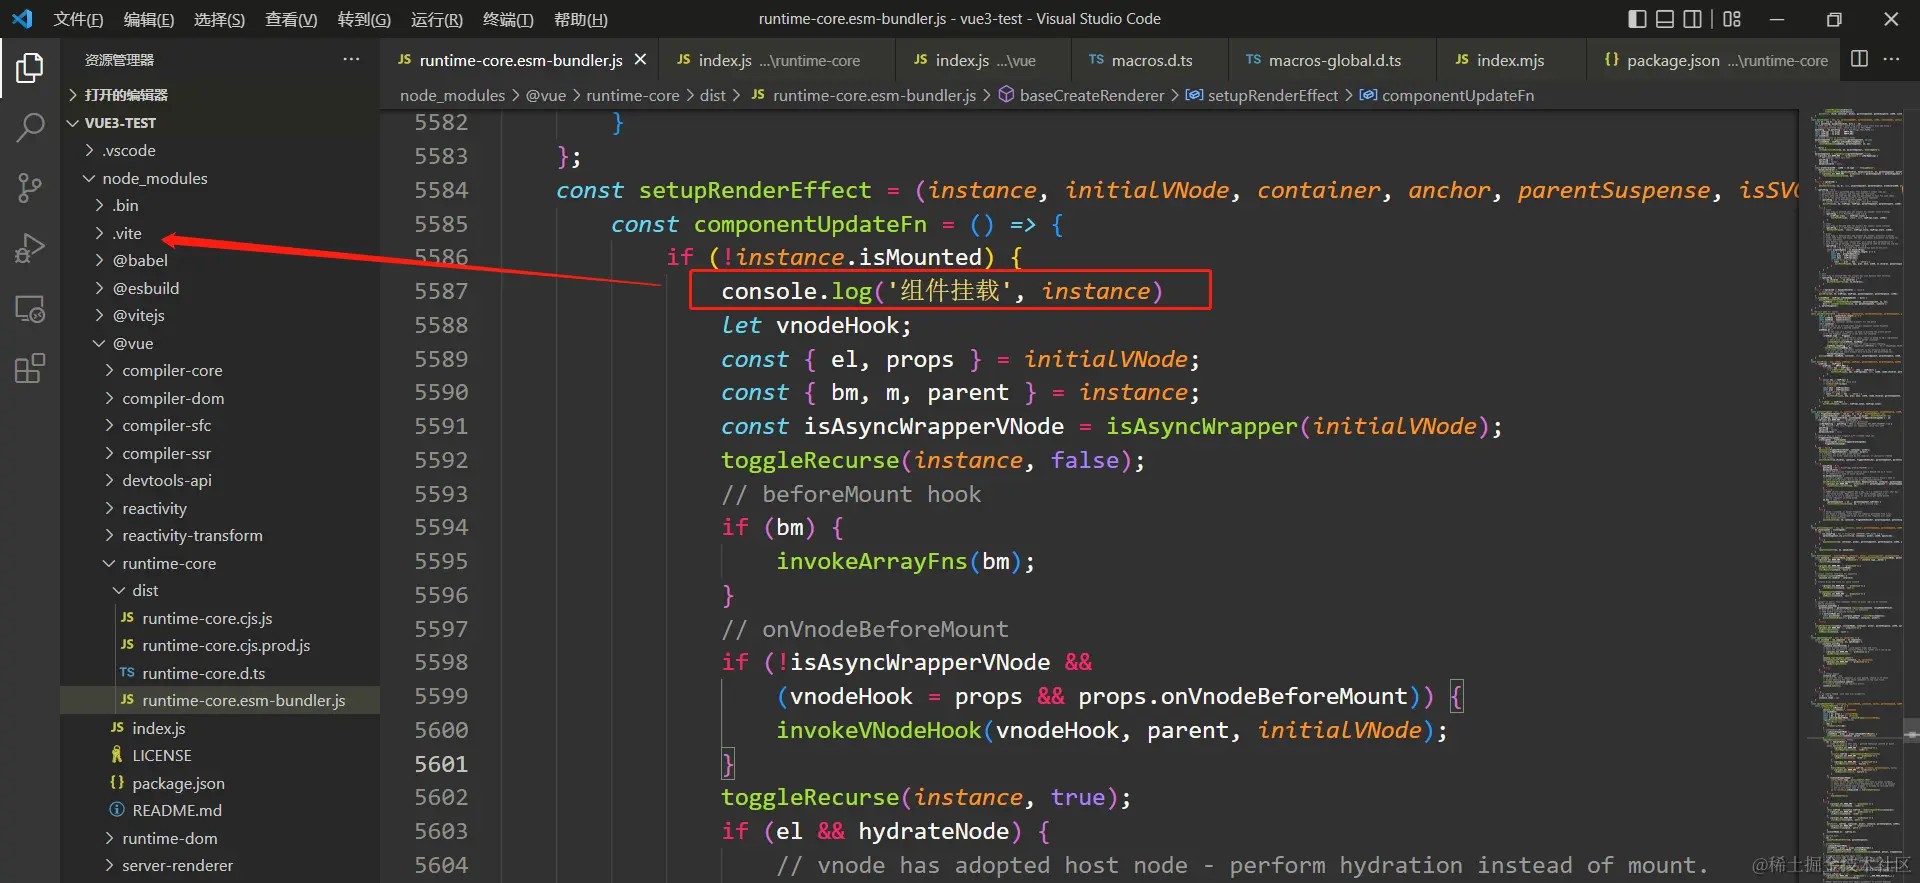Click JS icon of index.js tree file

coord(117,728)
